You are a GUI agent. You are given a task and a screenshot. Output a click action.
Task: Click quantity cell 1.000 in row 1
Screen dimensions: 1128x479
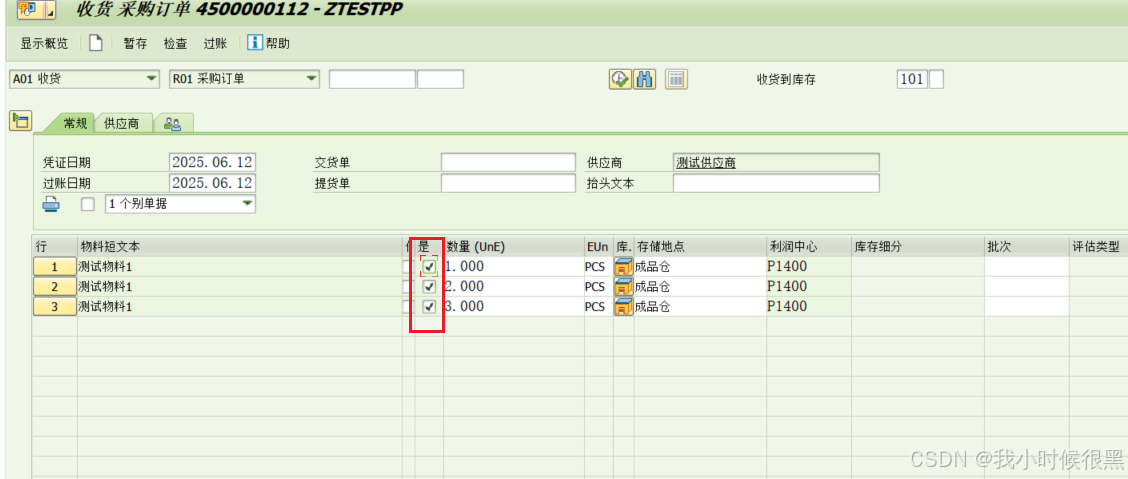coord(514,267)
